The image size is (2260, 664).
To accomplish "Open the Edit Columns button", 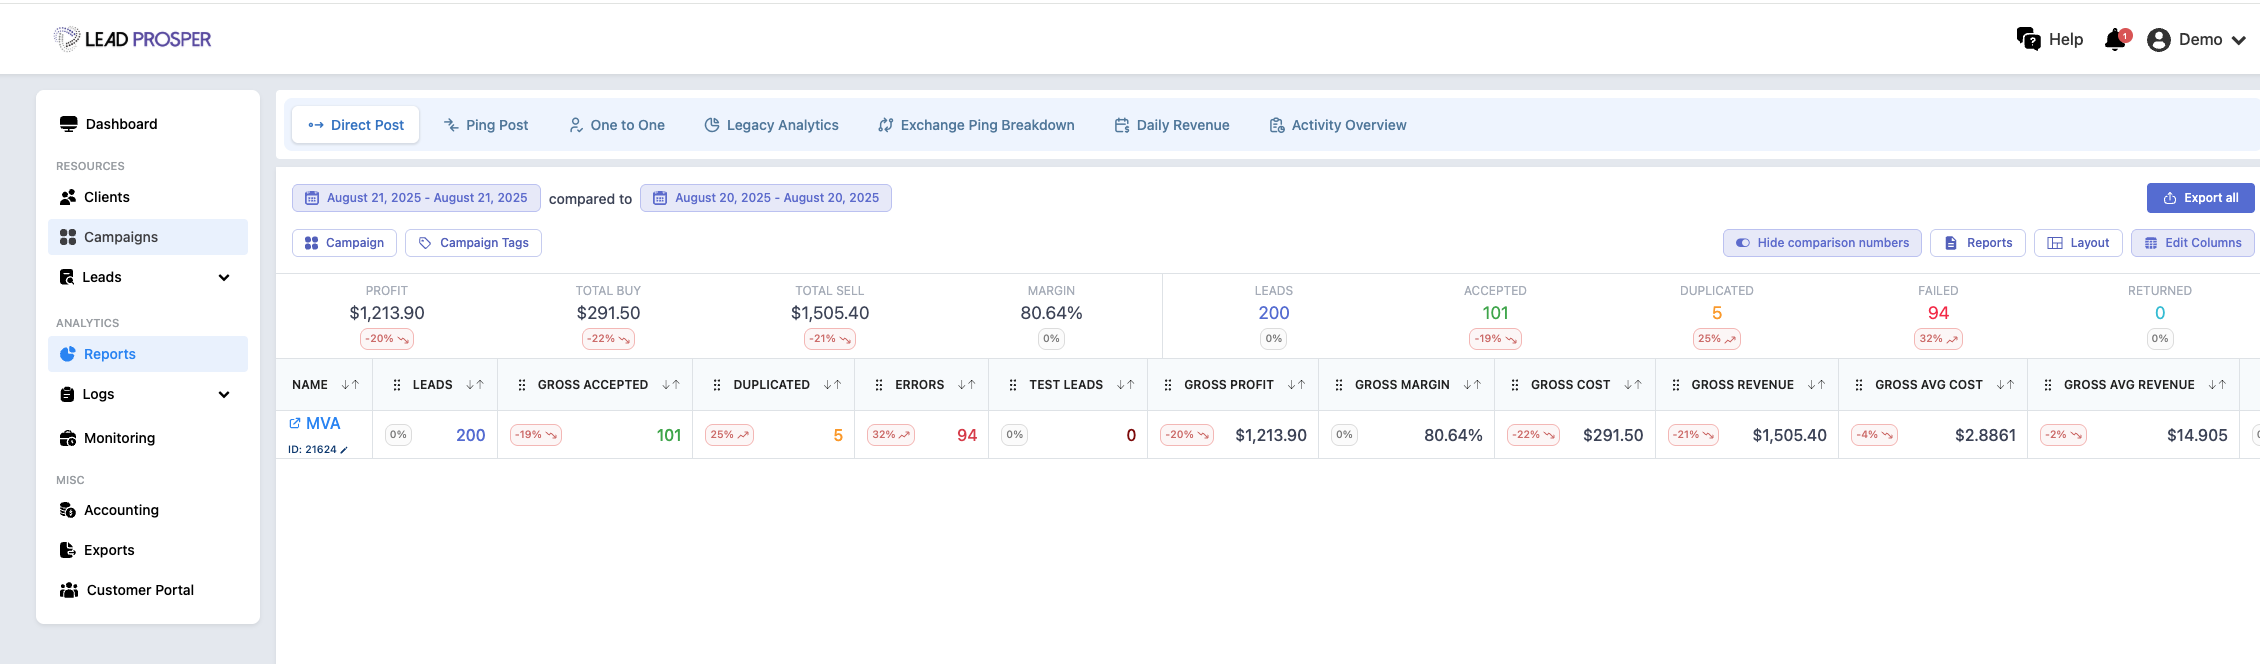I will [x=2193, y=243].
